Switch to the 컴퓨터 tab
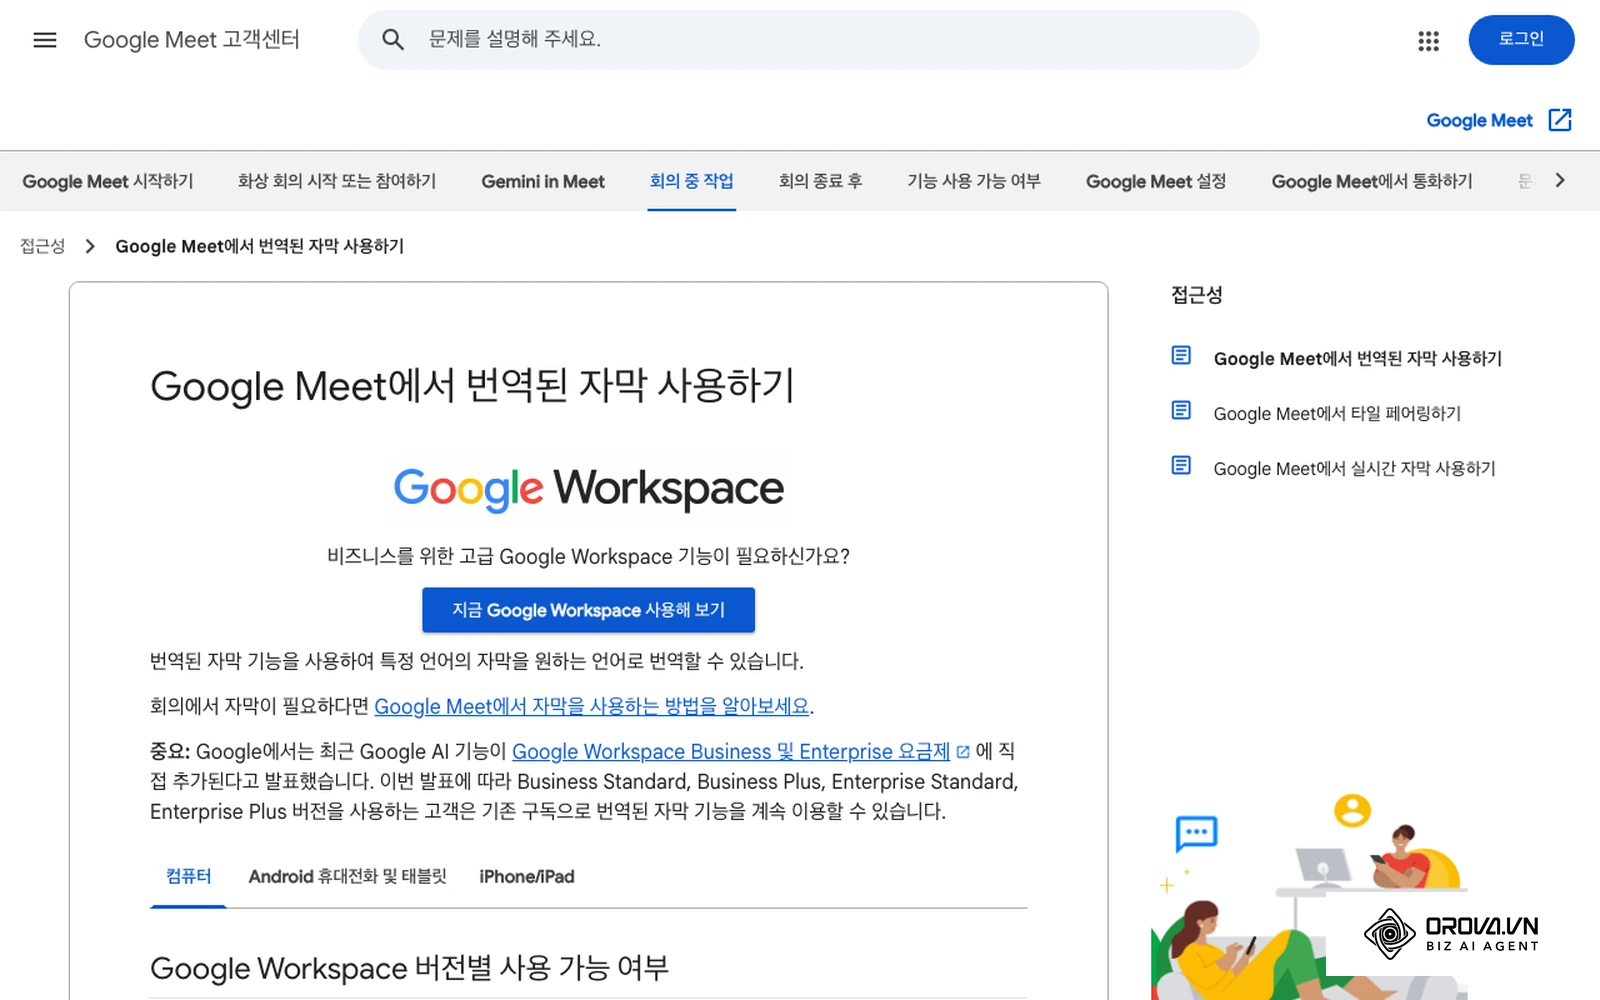 pos(188,877)
